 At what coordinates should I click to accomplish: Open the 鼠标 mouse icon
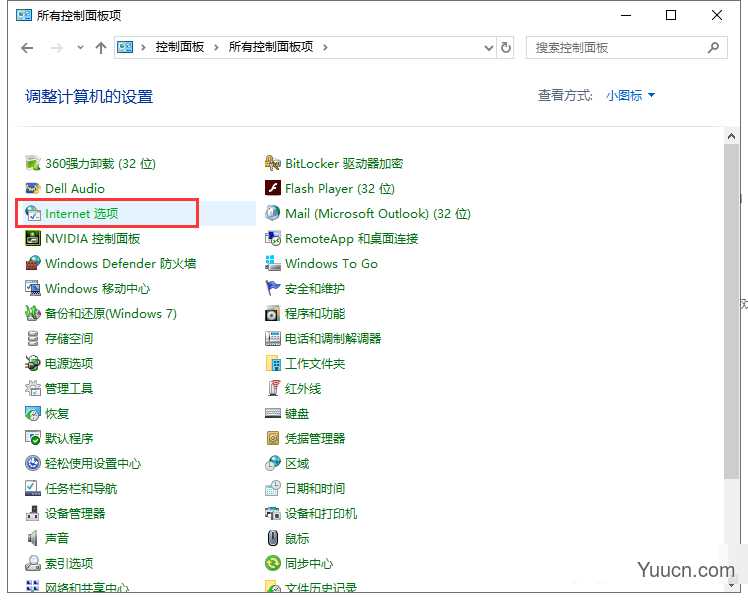pos(272,538)
